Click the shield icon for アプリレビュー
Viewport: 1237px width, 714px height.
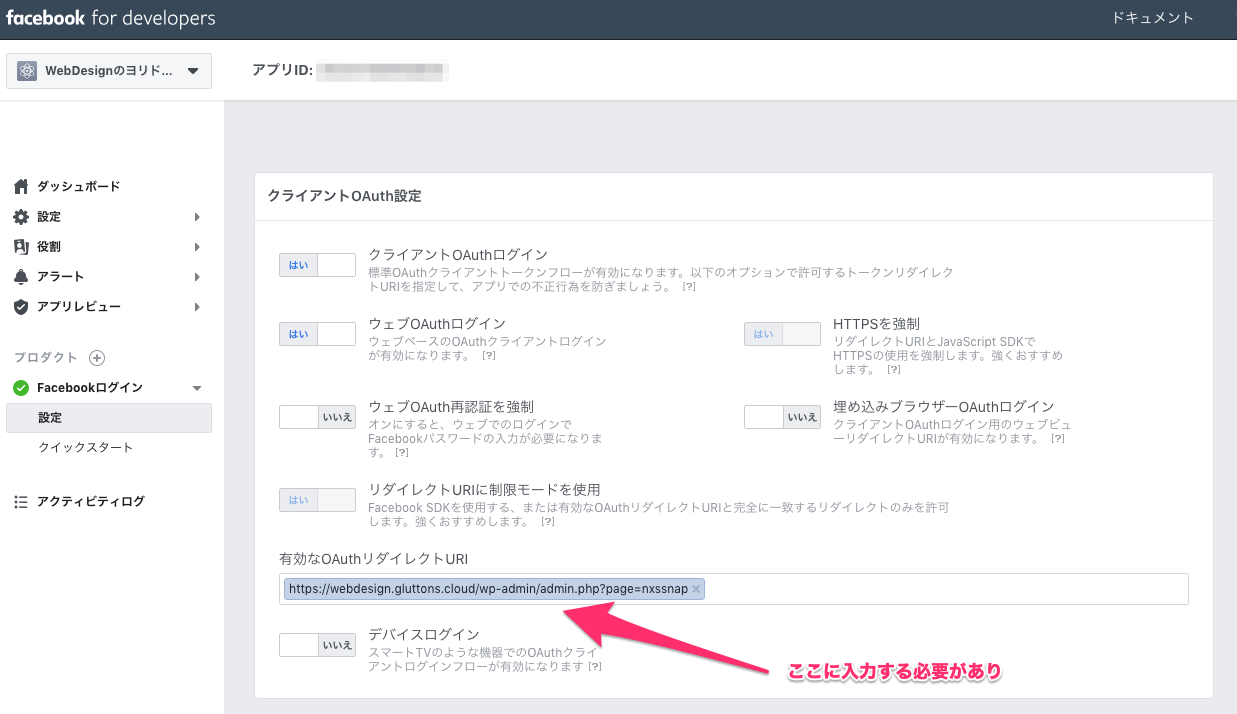(21, 307)
